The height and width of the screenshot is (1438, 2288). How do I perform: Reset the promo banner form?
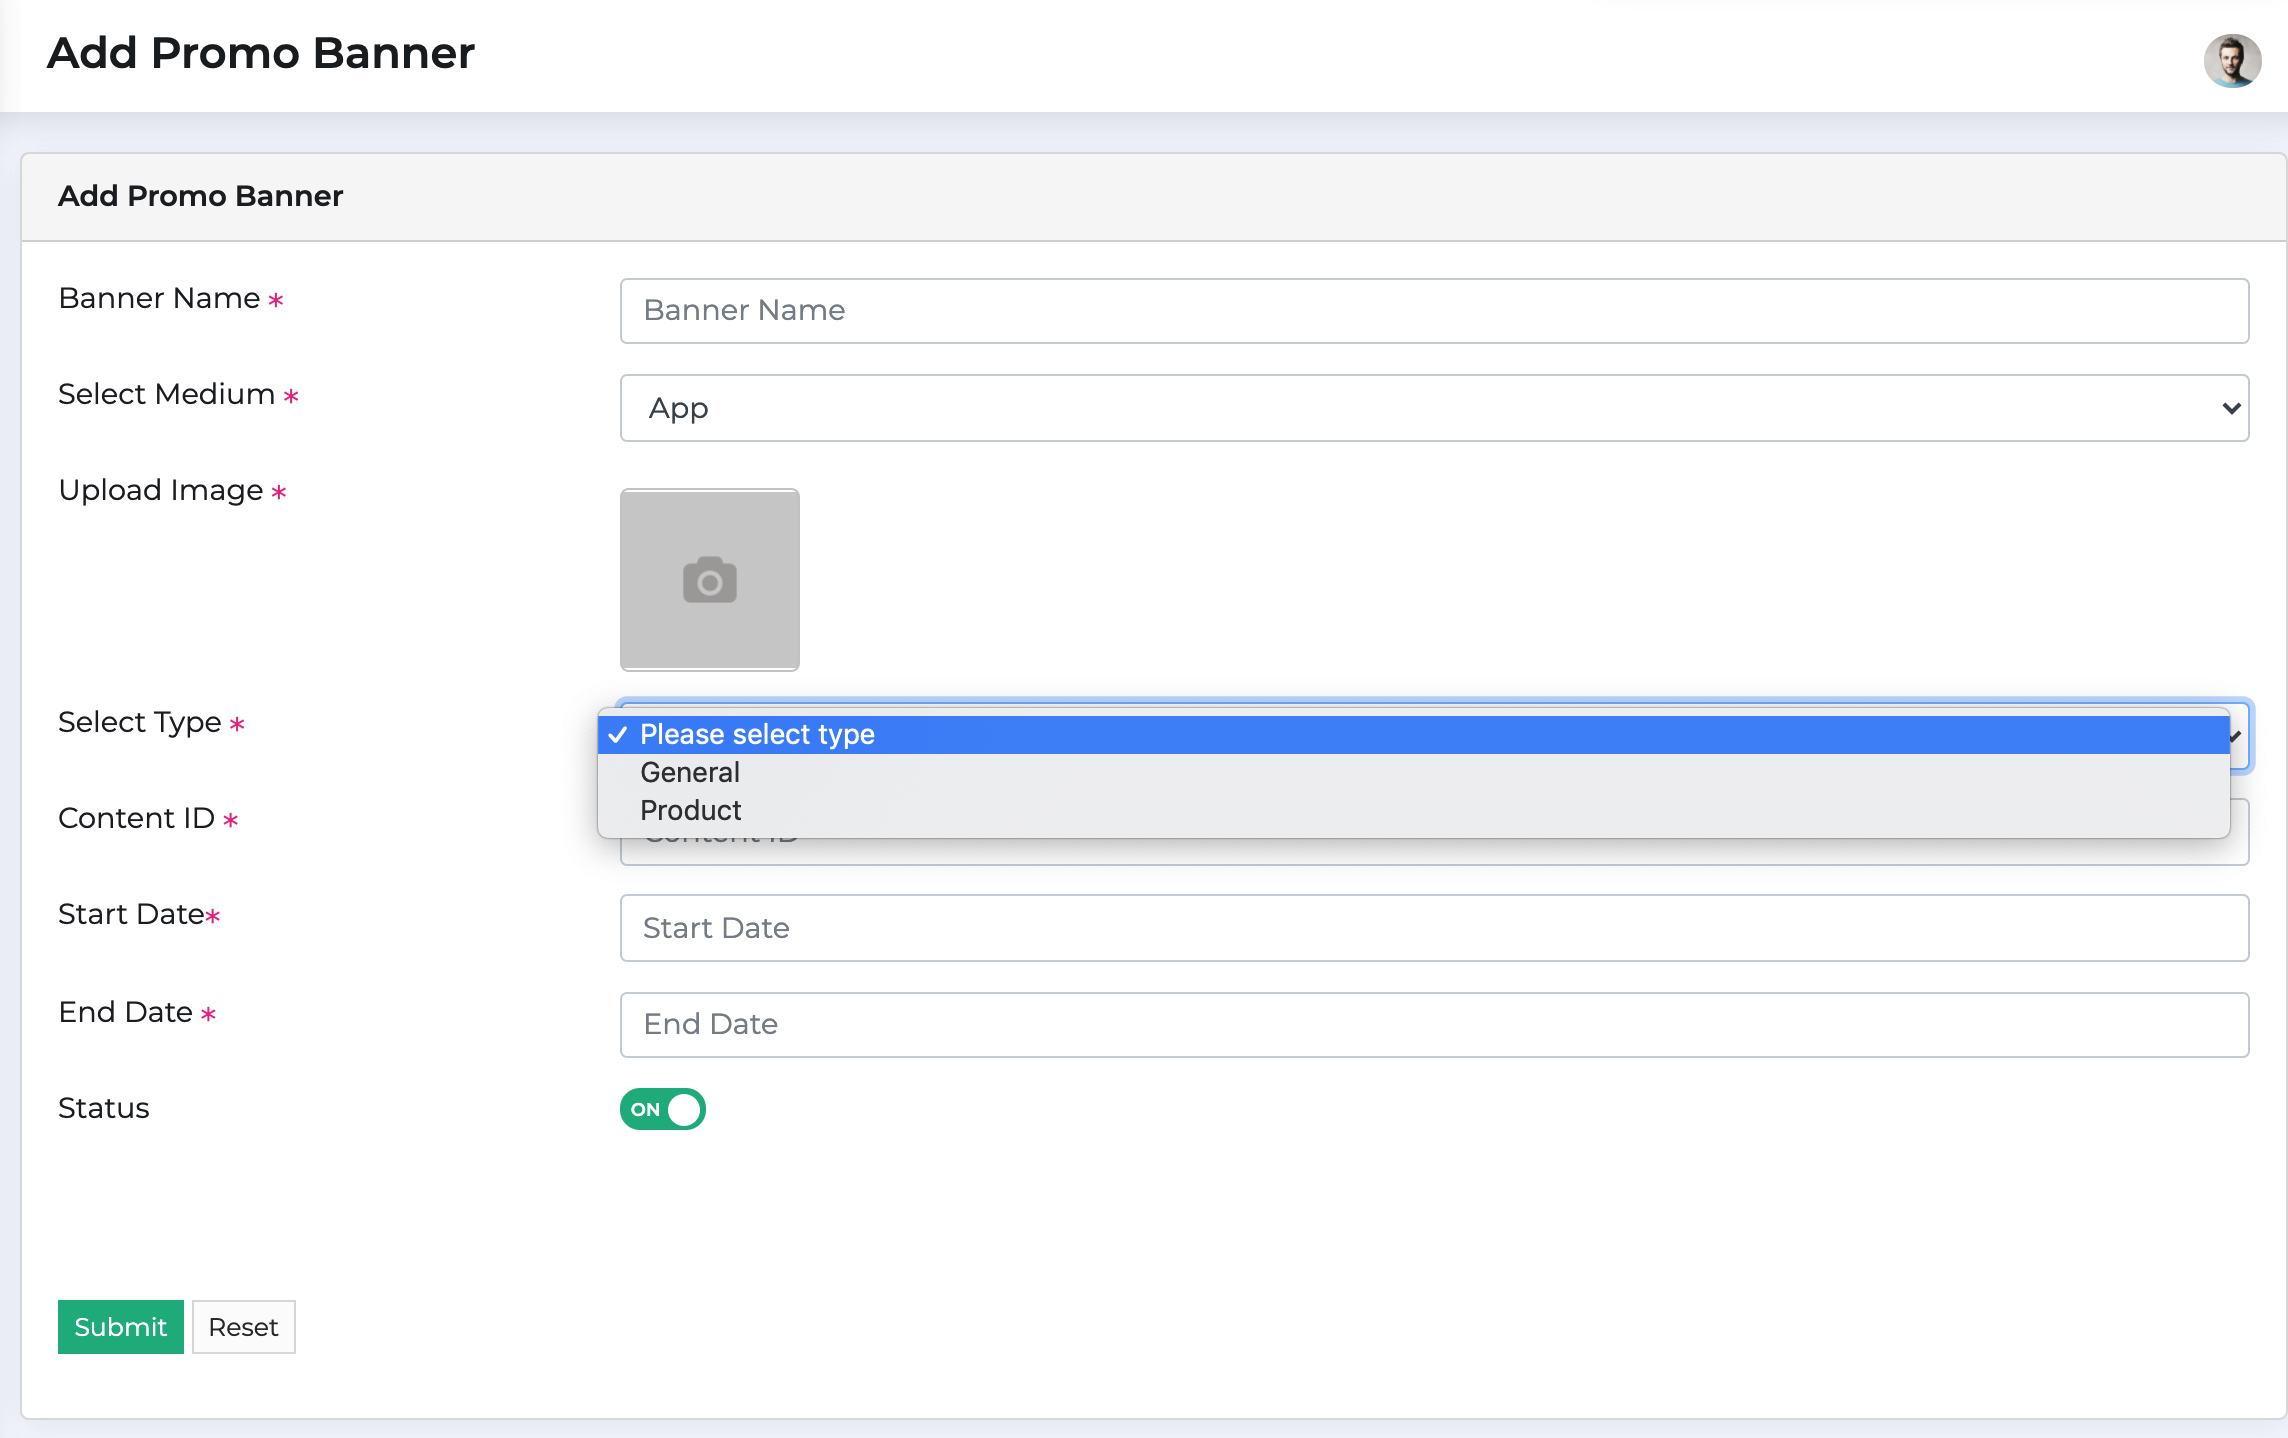click(243, 1327)
